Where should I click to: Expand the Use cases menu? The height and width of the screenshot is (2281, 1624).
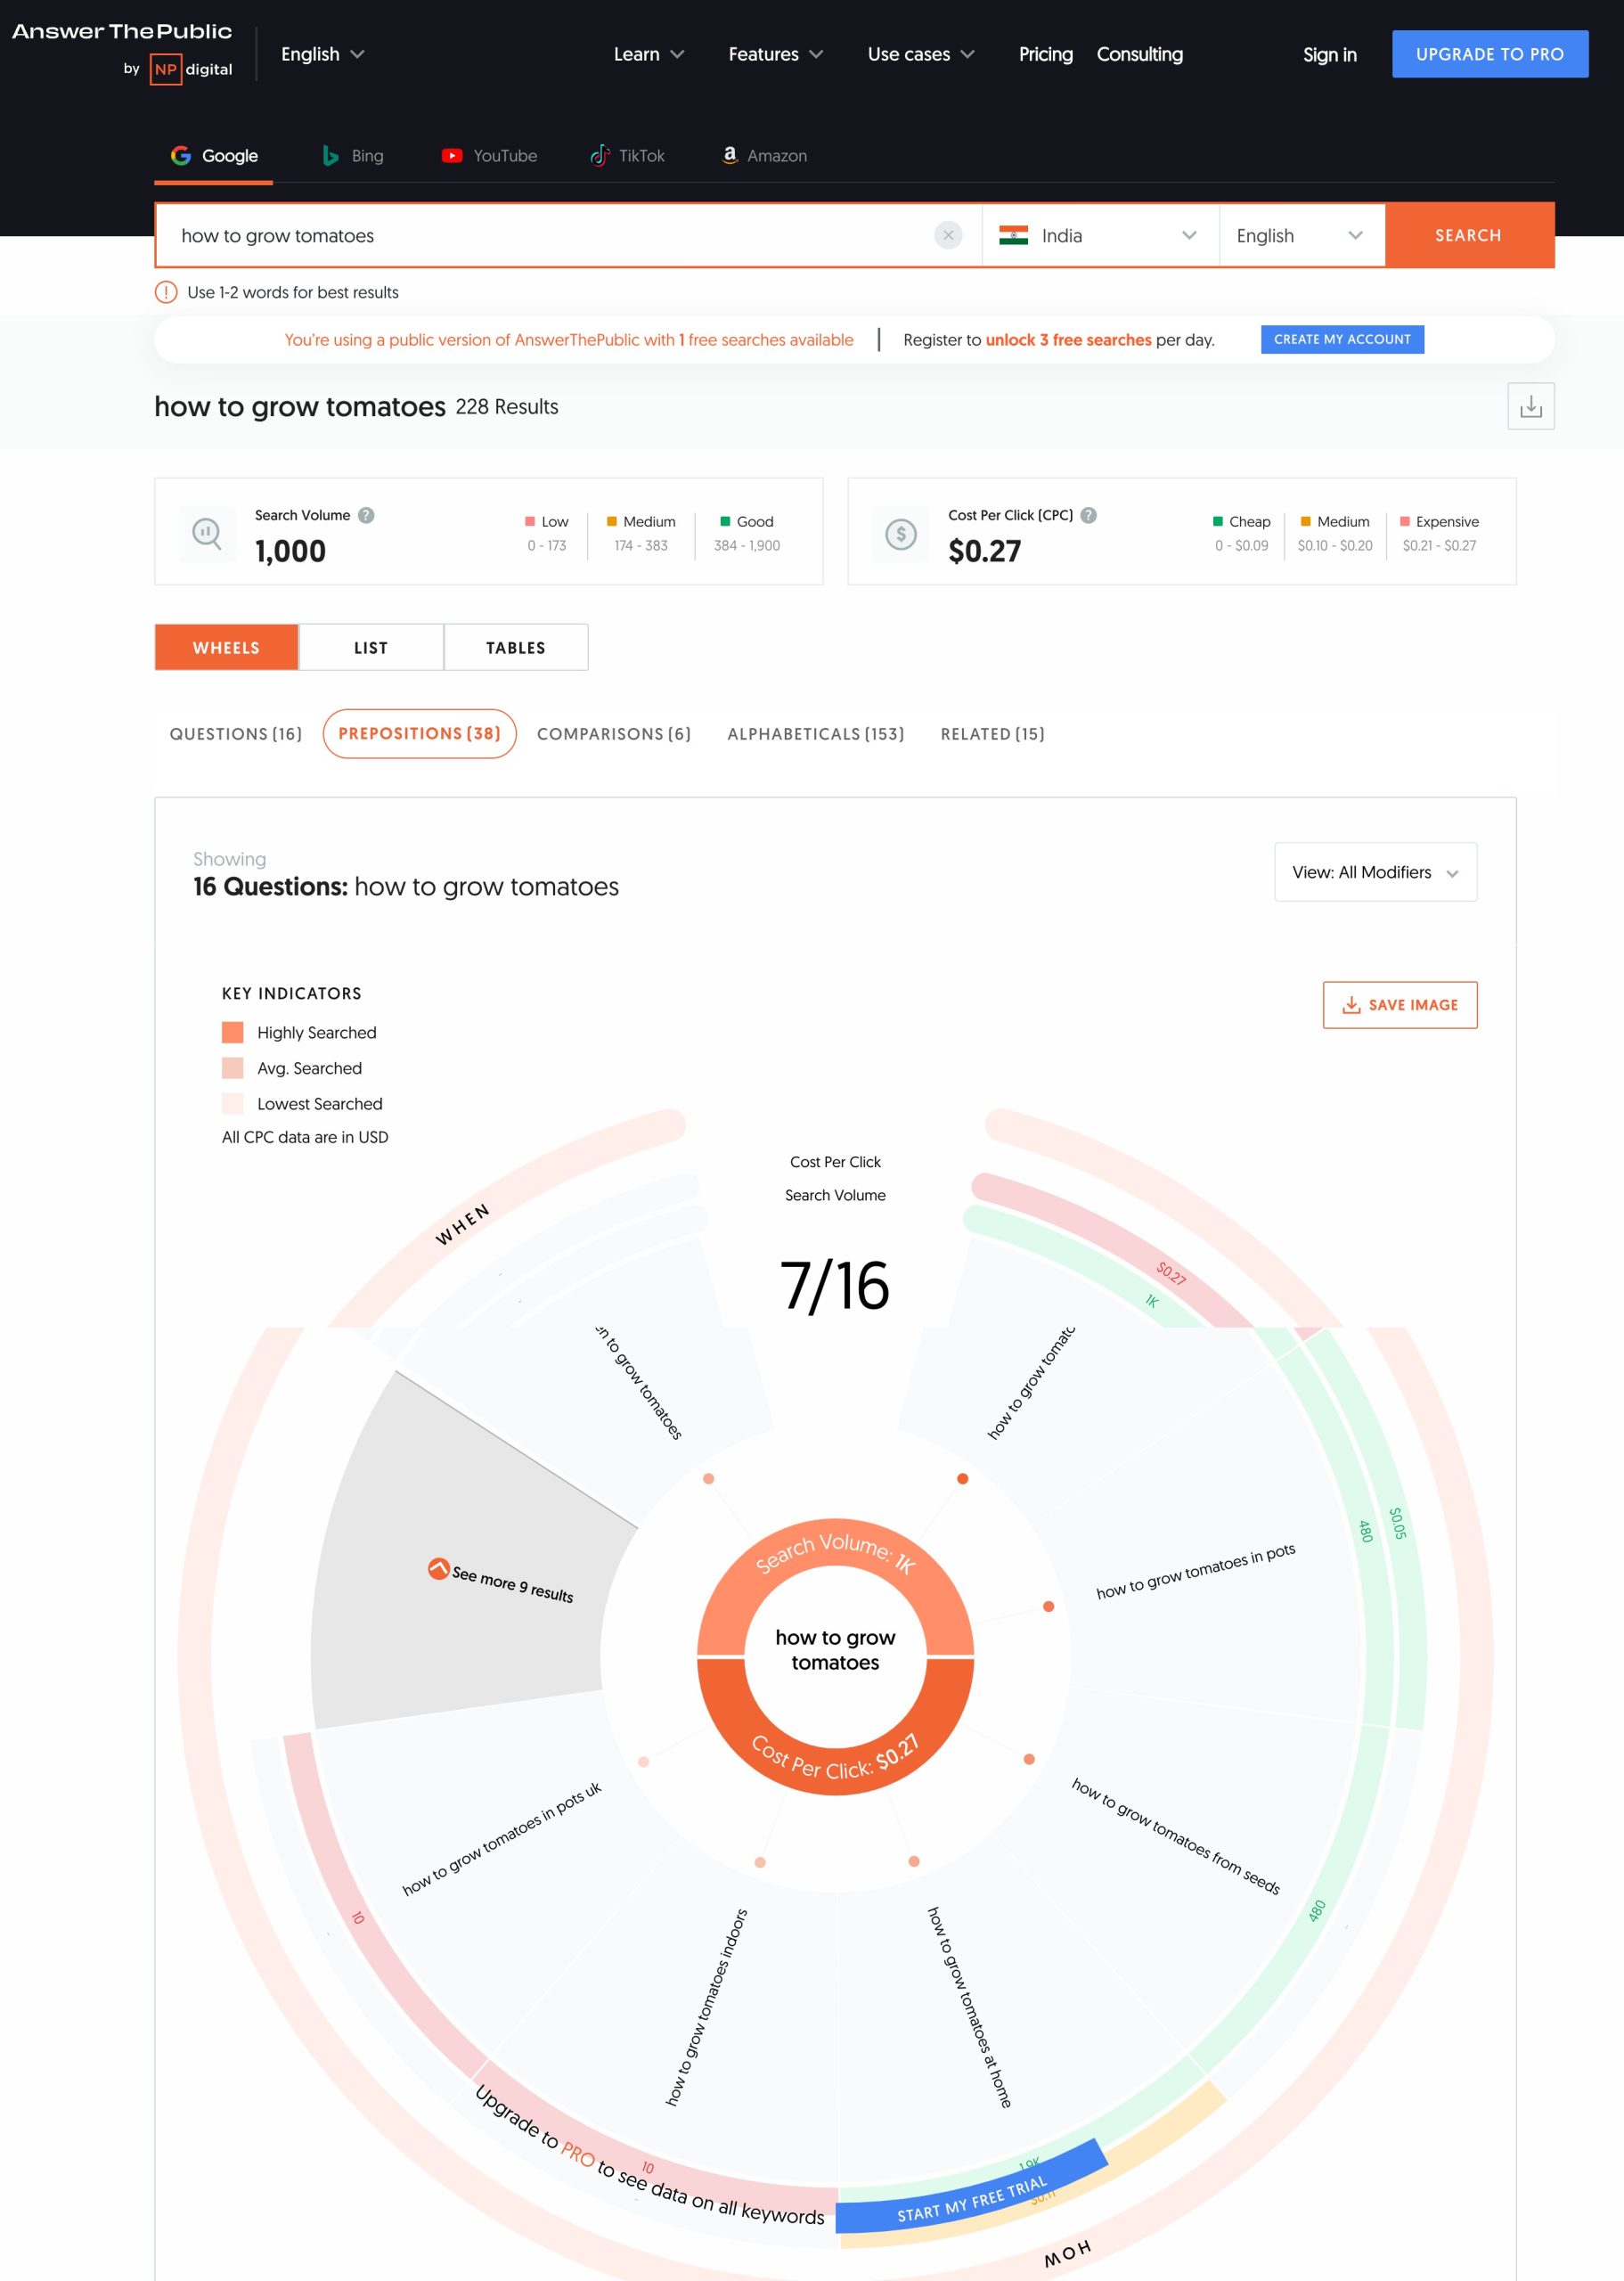click(x=921, y=54)
